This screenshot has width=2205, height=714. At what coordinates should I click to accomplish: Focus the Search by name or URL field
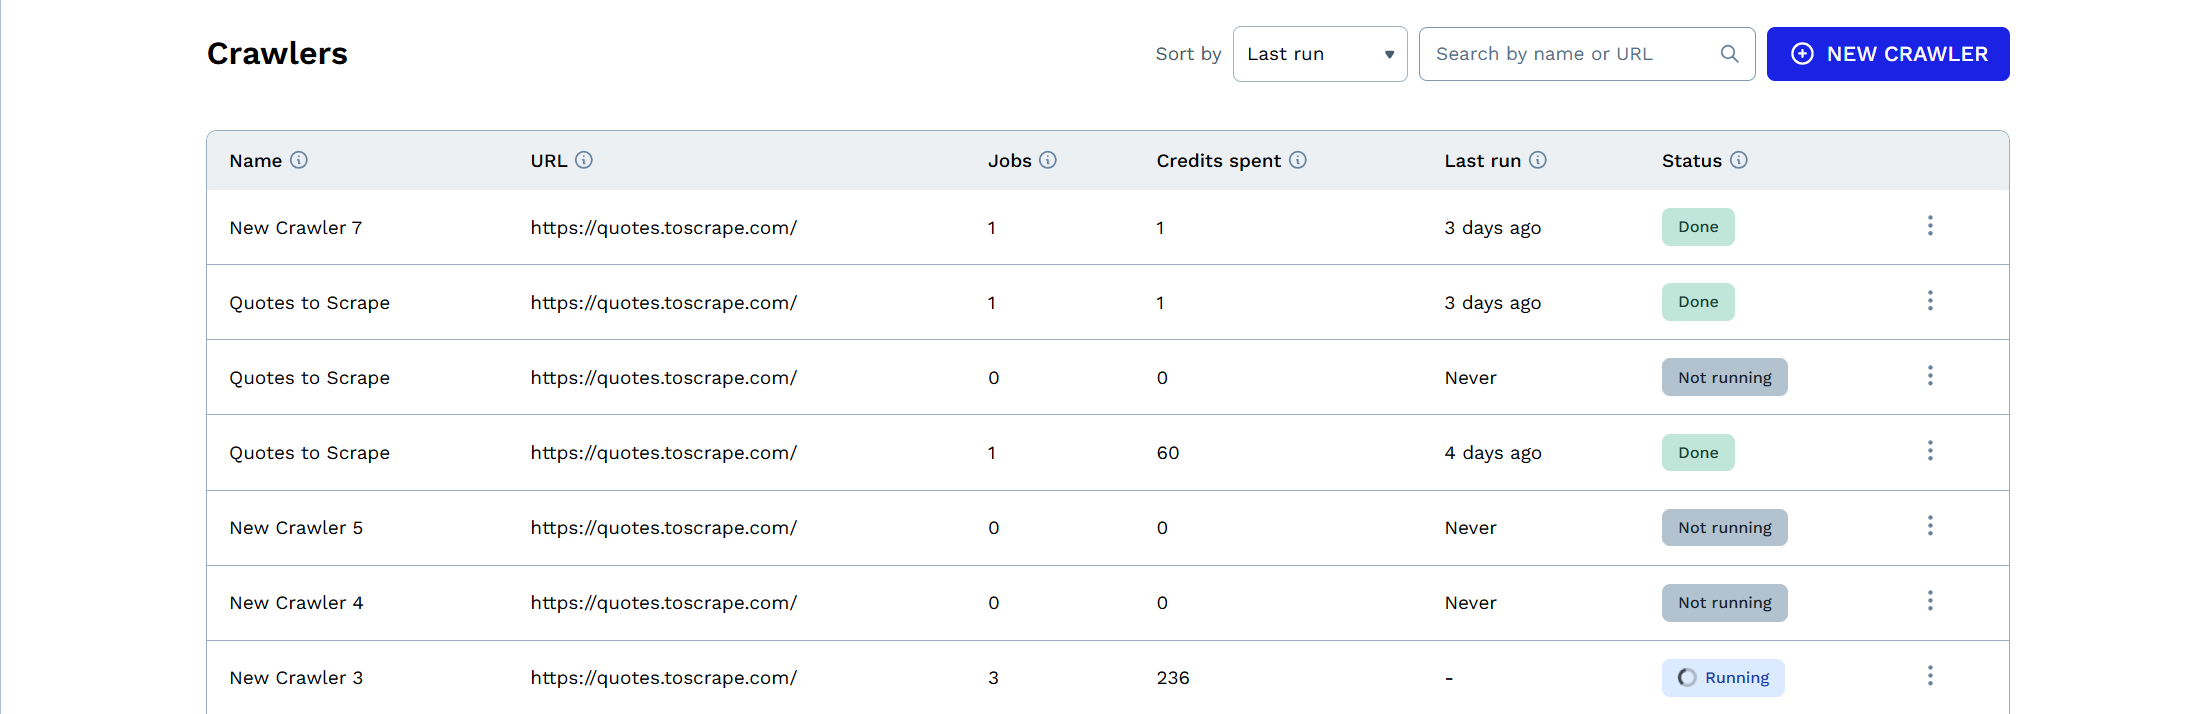(x=1570, y=54)
